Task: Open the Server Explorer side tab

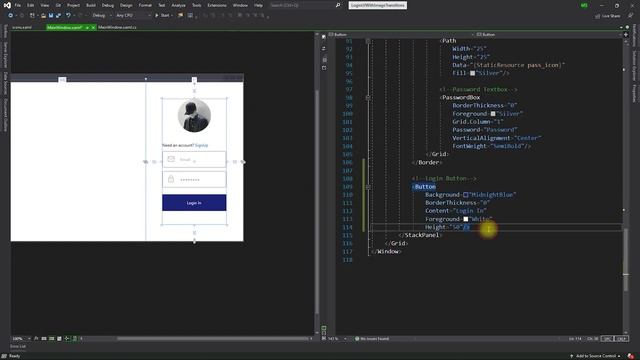Action: 5,55
